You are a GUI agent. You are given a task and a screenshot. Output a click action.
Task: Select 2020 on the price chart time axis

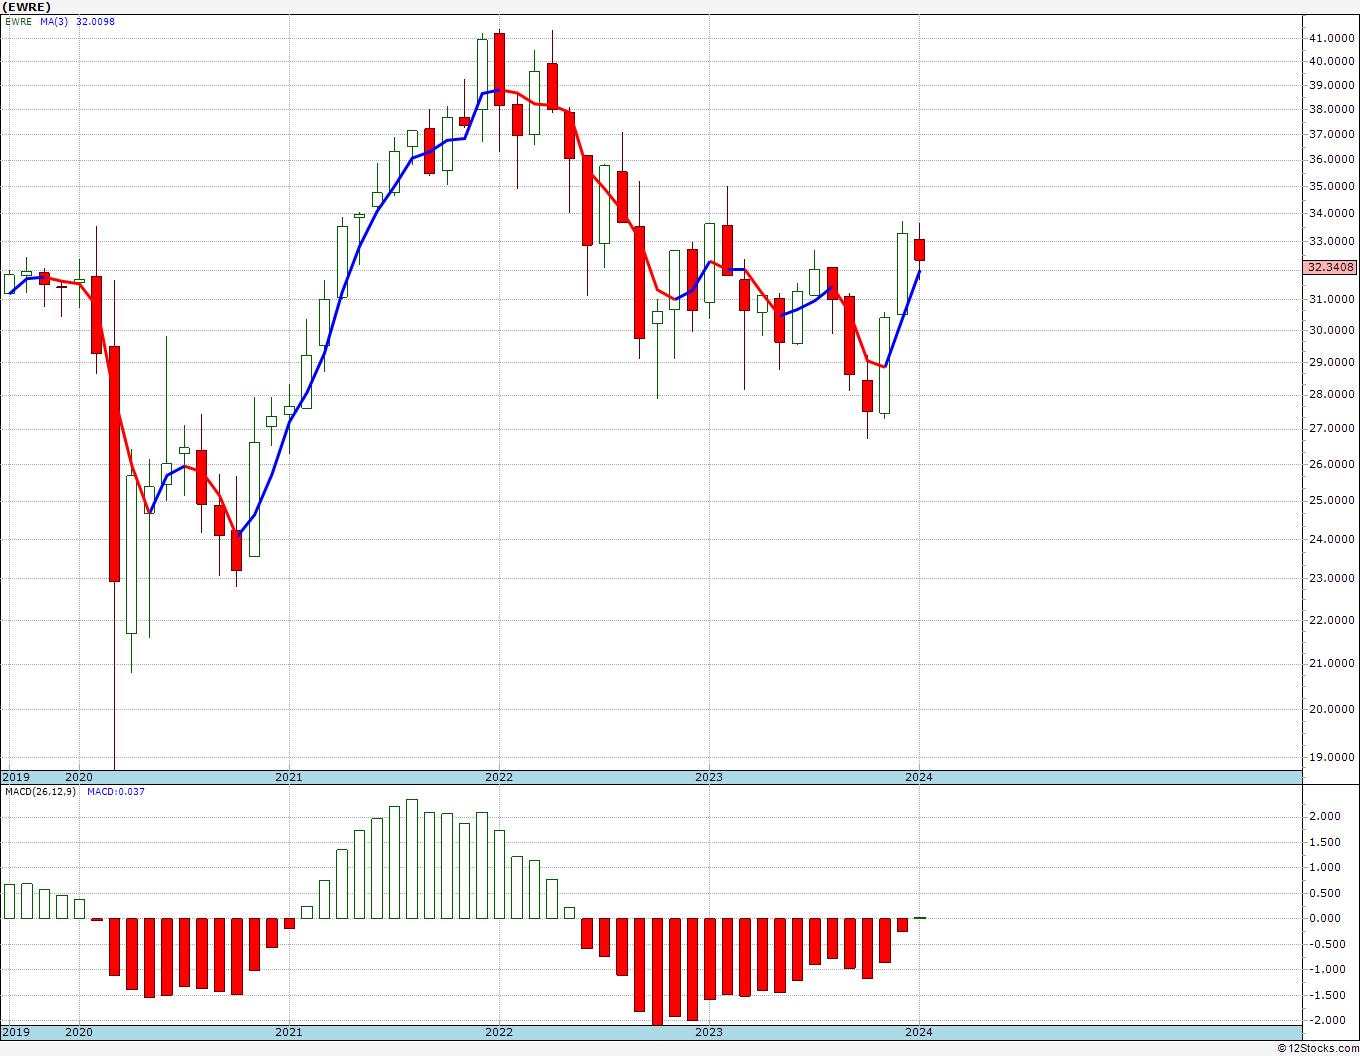(x=78, y=777)
